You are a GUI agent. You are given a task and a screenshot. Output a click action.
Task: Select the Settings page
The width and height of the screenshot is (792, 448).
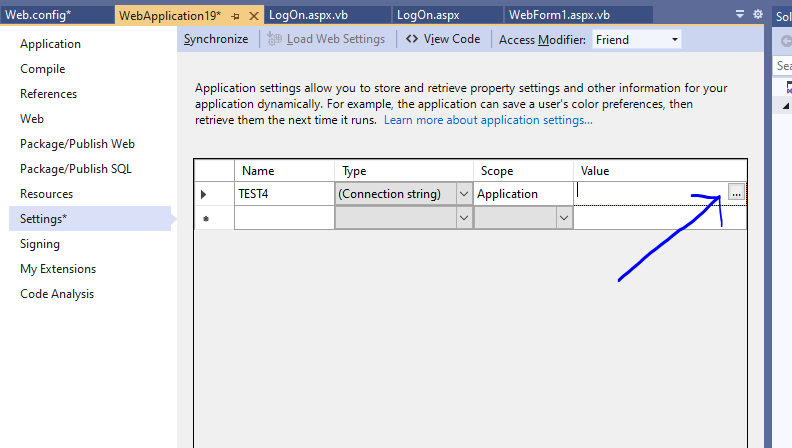pyautogui.click(x=90, y=219)
